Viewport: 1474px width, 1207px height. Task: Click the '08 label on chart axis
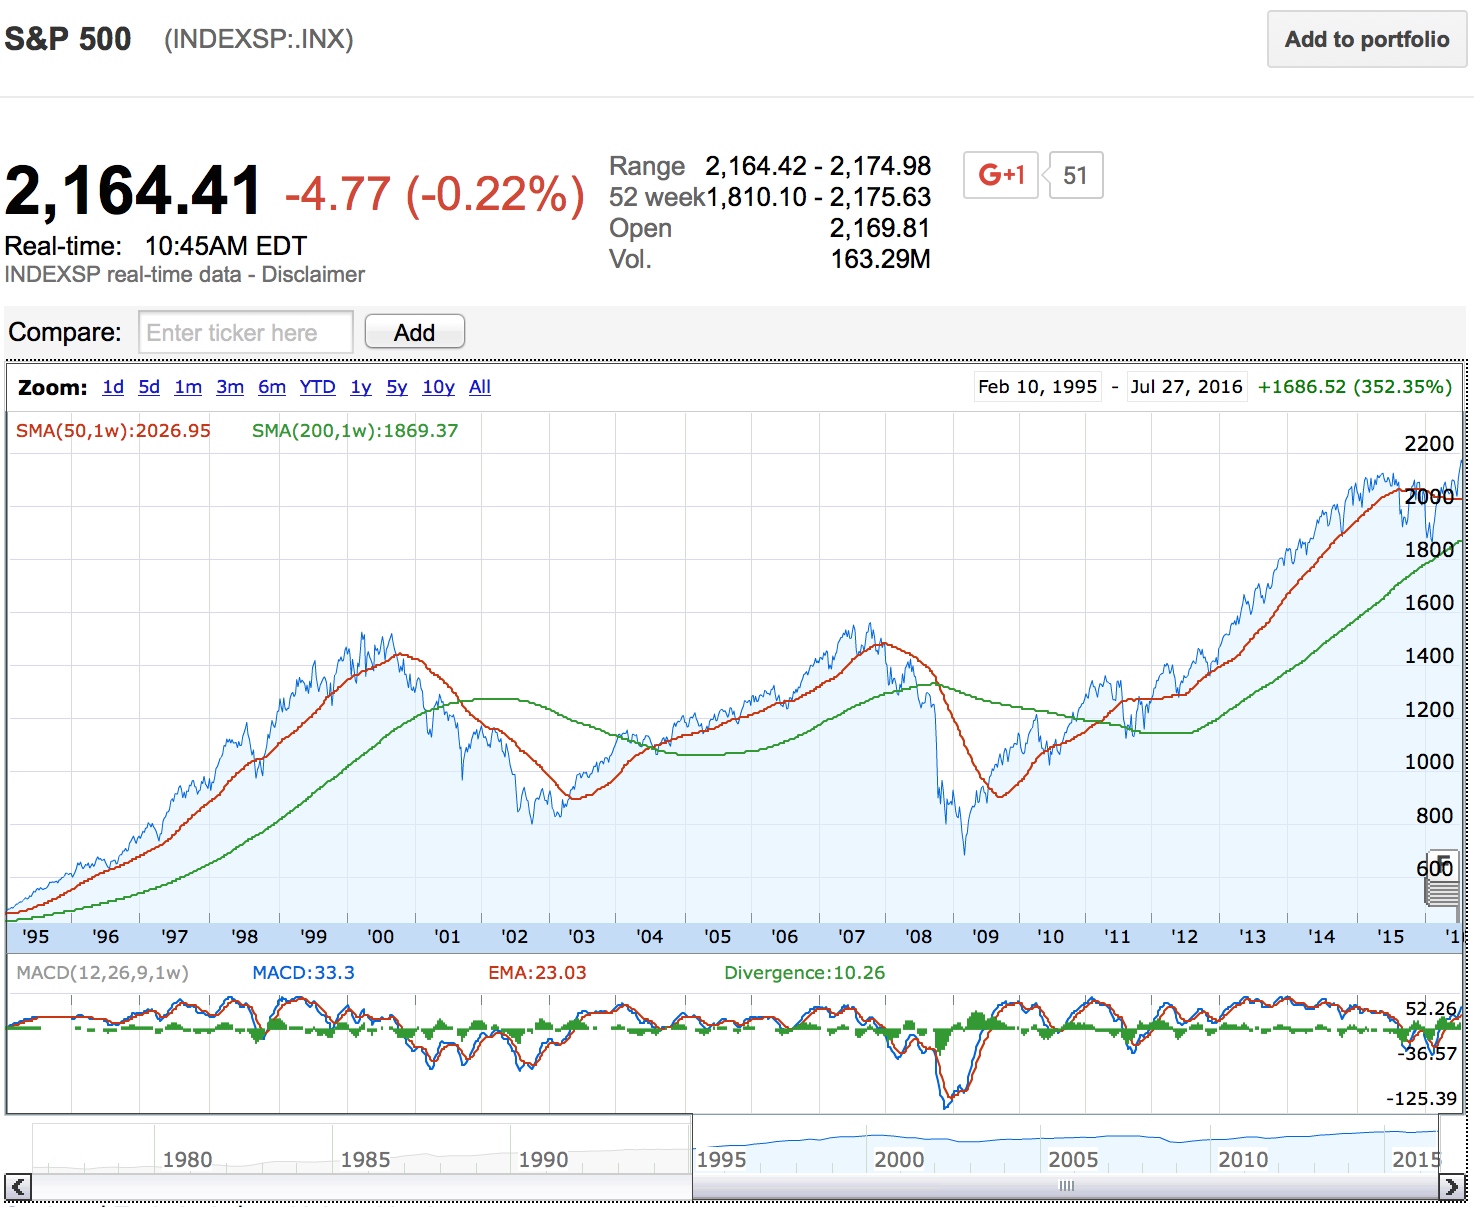tap(918, 937)
